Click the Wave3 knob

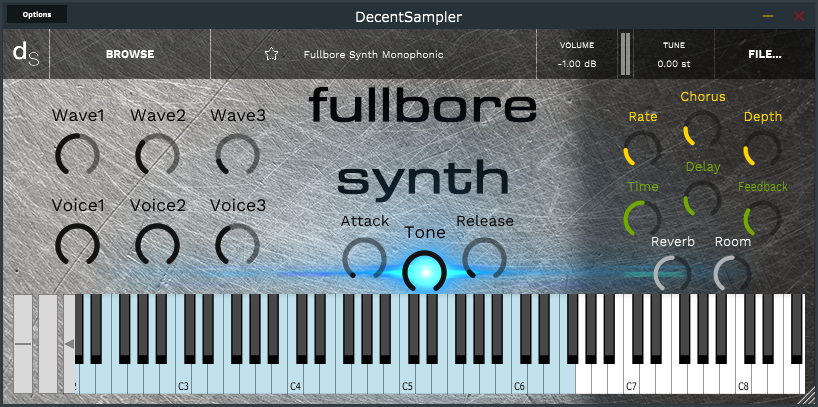(x=237, y=154)
